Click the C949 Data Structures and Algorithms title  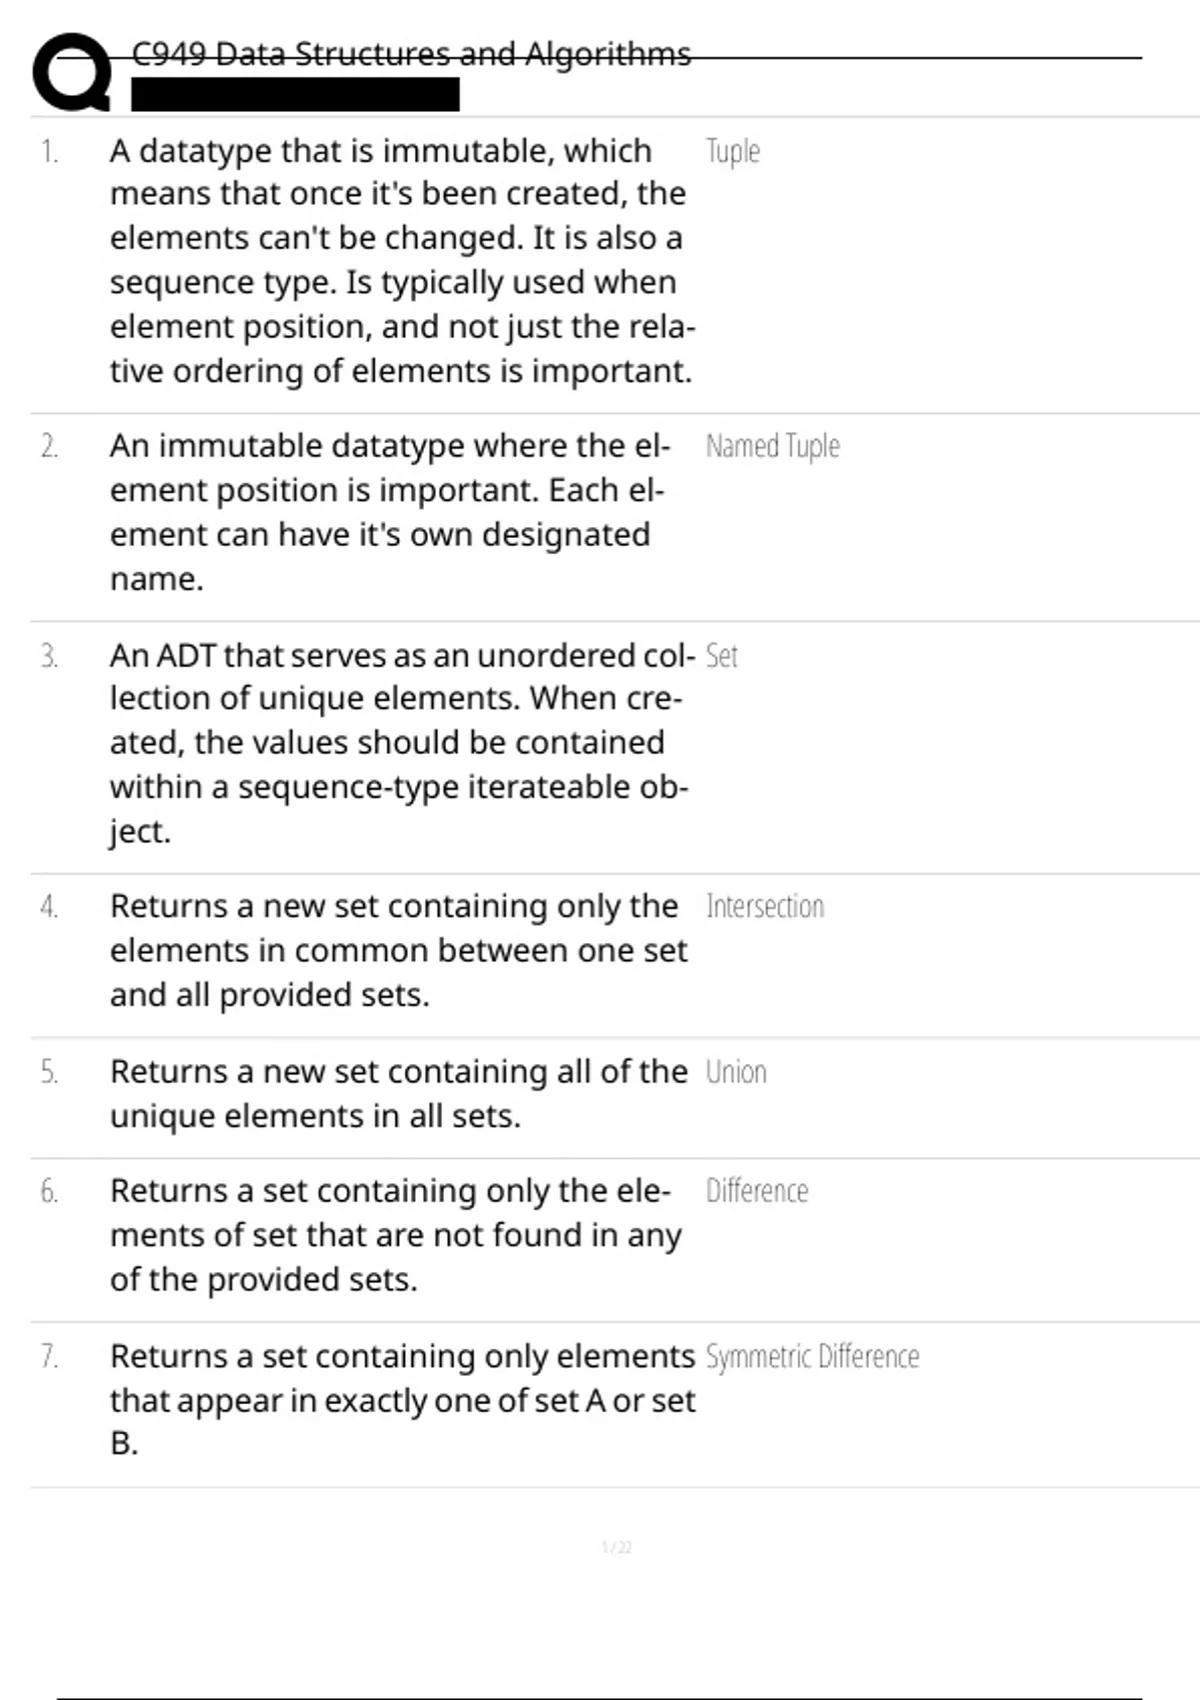pyautogui.click(x=411, y=53)
